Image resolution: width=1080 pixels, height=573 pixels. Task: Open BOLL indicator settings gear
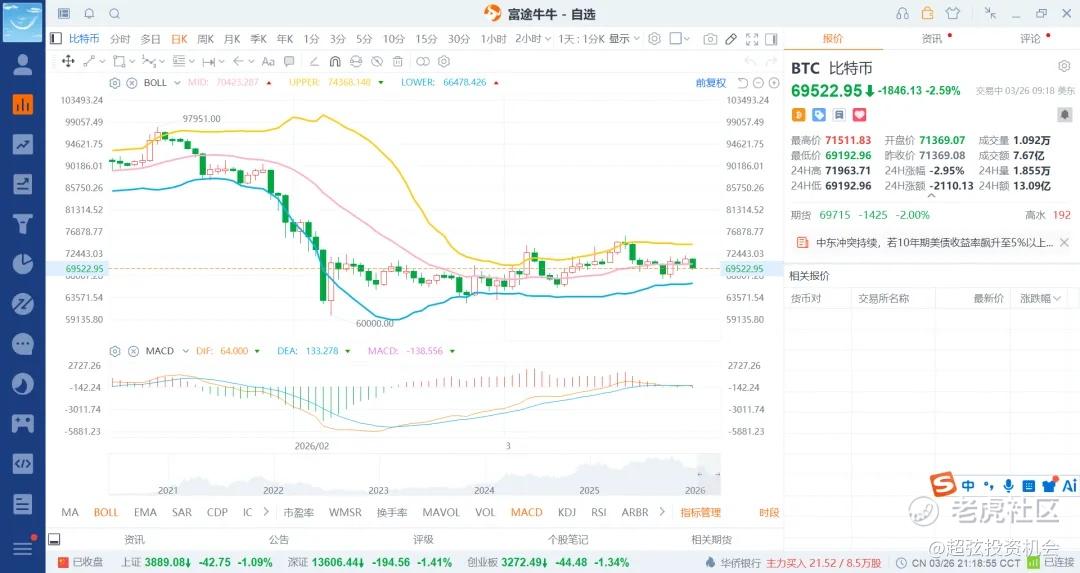[x=115, y=82]
